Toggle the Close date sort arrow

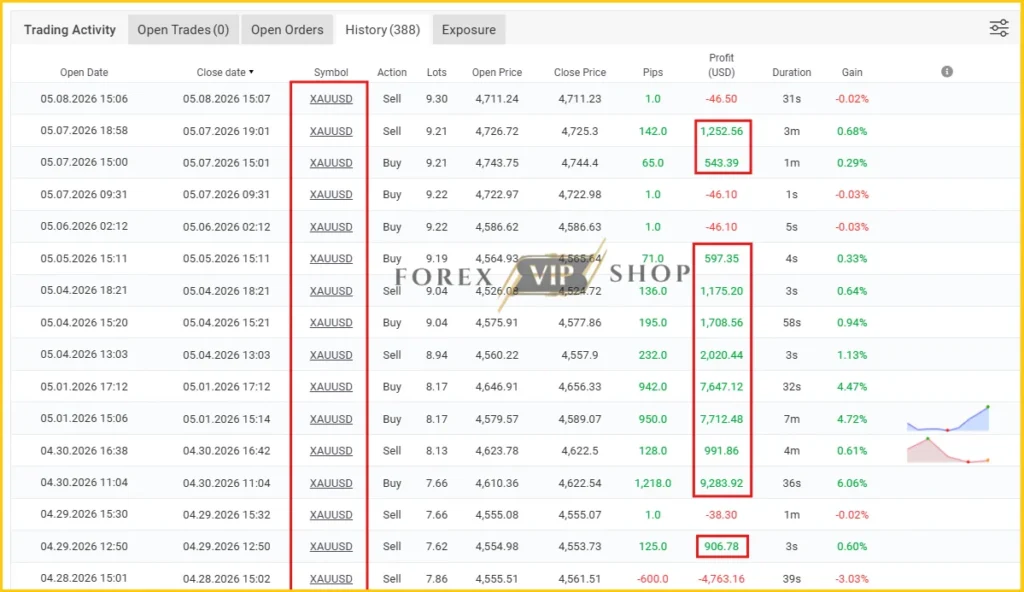point(251,72)
